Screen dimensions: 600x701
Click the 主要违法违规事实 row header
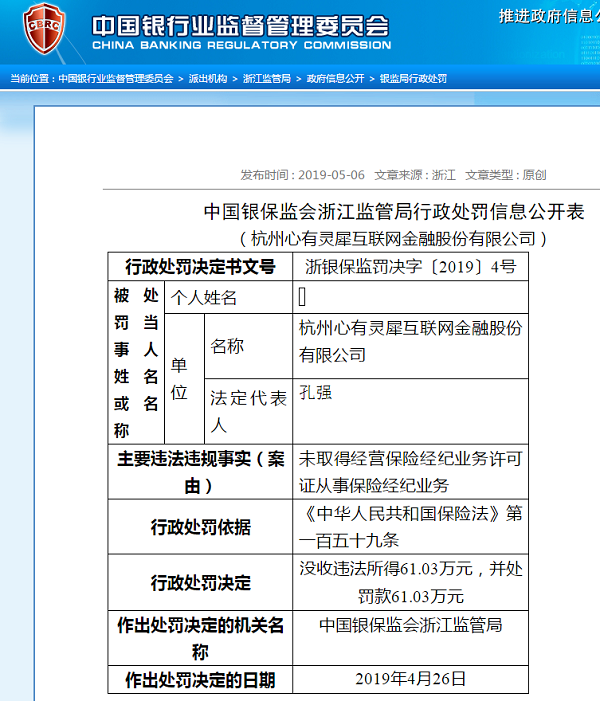tap(200, 472)
